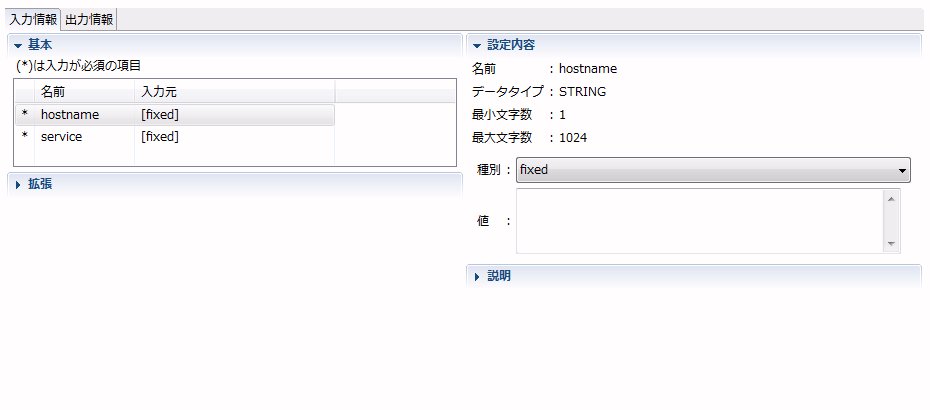Click the 基本 section title
The height and width of the screenshot is (410, 930).
click(x=40, y=45)
